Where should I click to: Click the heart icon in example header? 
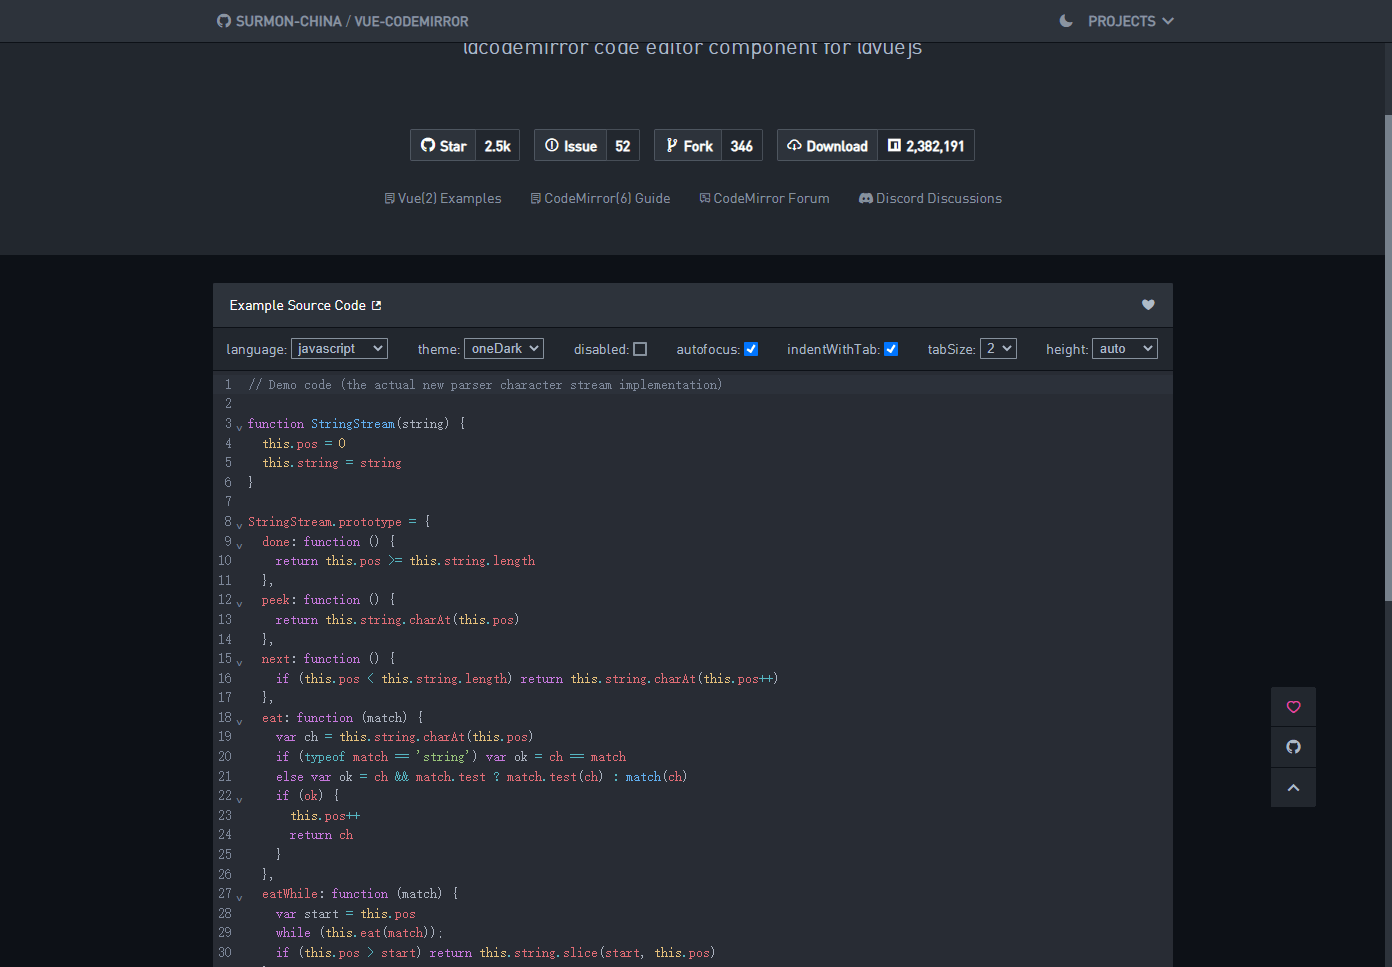[1148, 305]
